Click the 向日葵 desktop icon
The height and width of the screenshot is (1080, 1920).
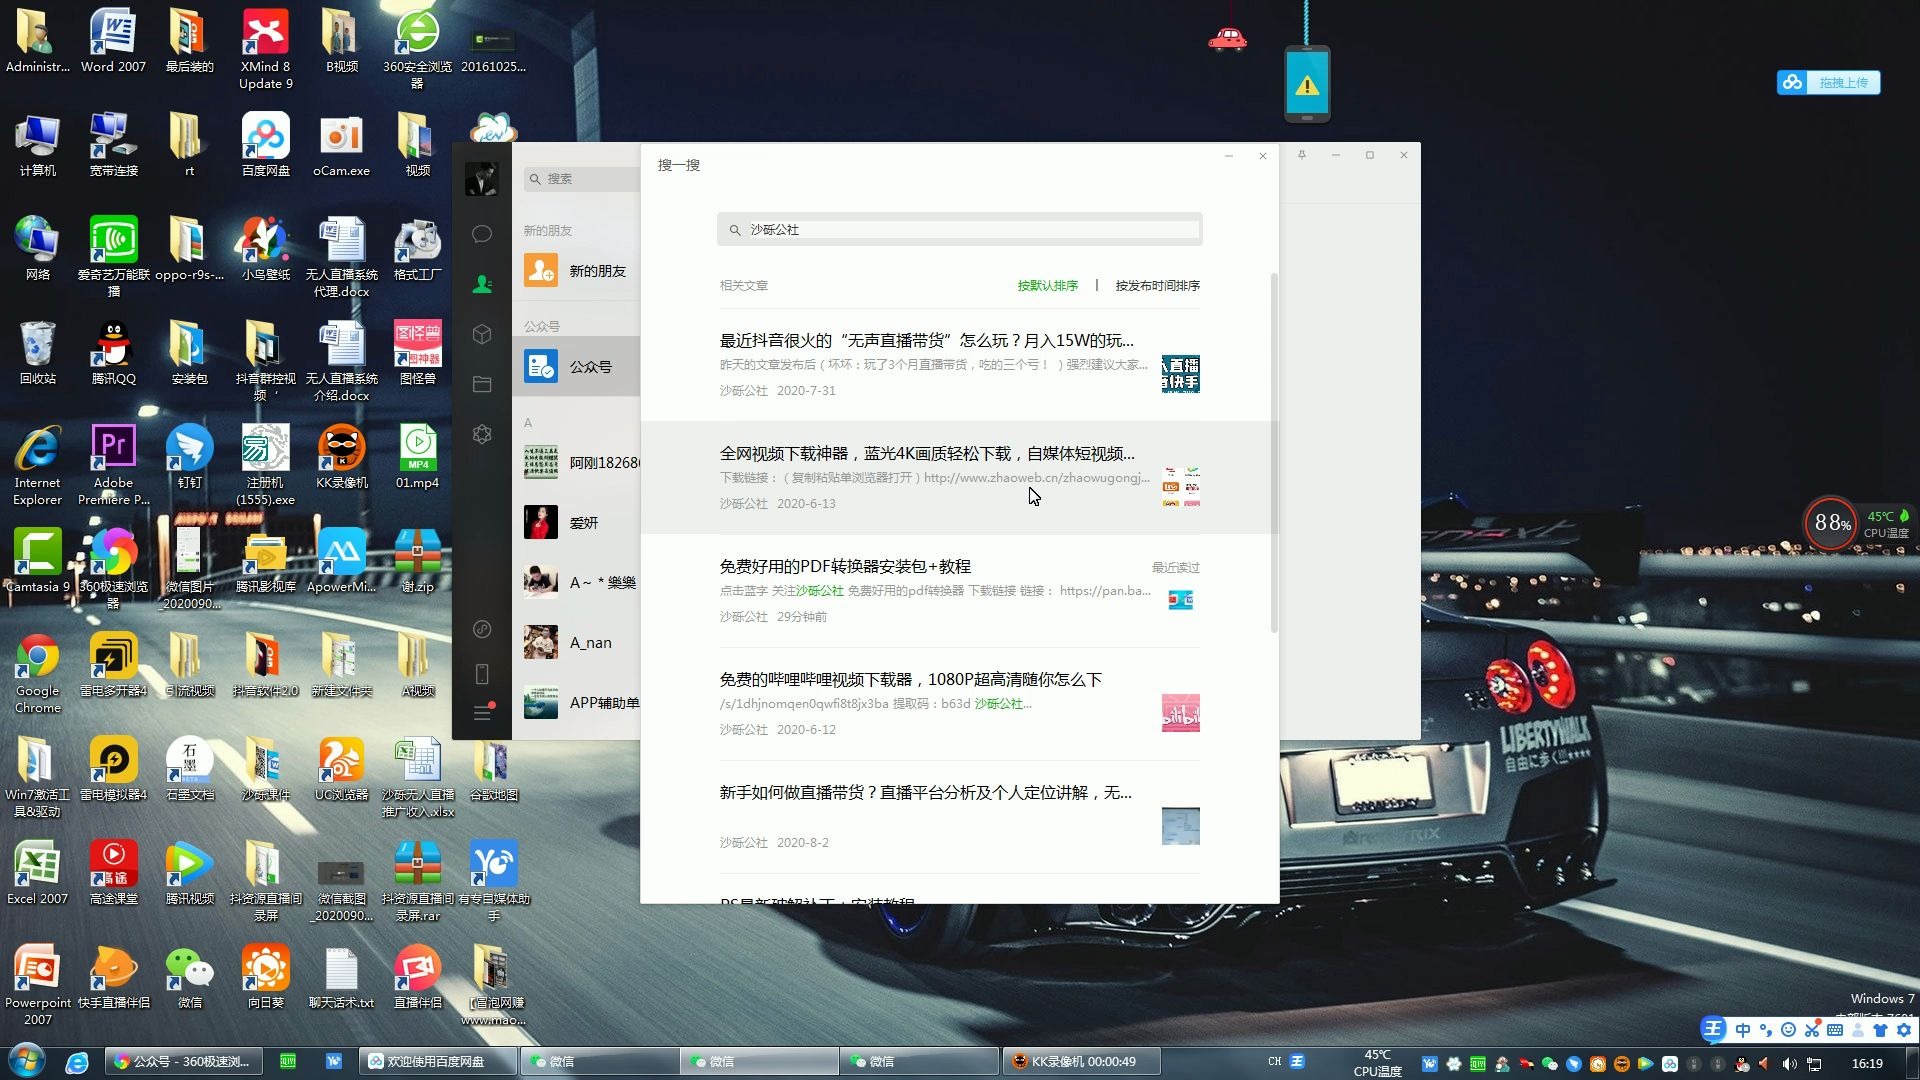point(266,978)
